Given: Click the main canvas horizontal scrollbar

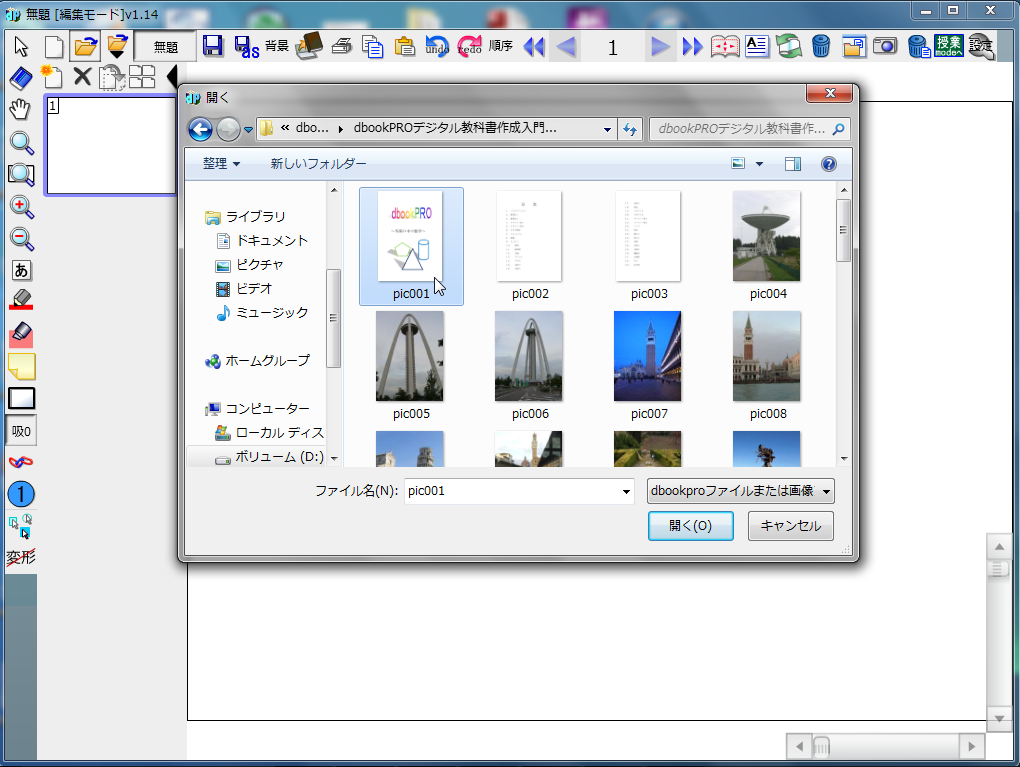Looking at the screenshot, I should pyautogui.click(x=885, y=746).
